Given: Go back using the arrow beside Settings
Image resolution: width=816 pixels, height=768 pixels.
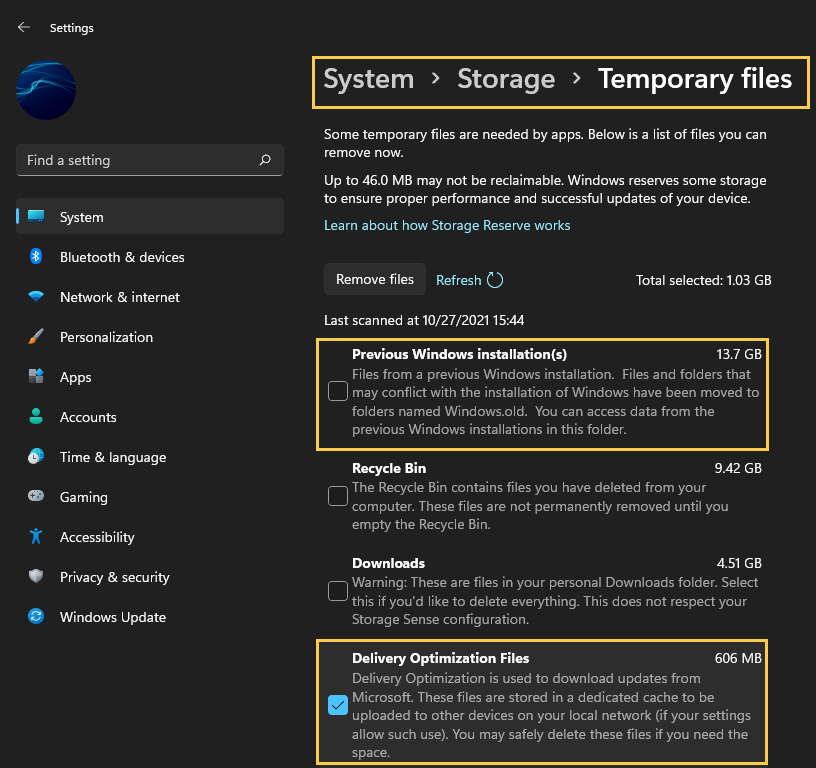Looking at the screenshot, I should pyautogui.click(x=23, y=27).
